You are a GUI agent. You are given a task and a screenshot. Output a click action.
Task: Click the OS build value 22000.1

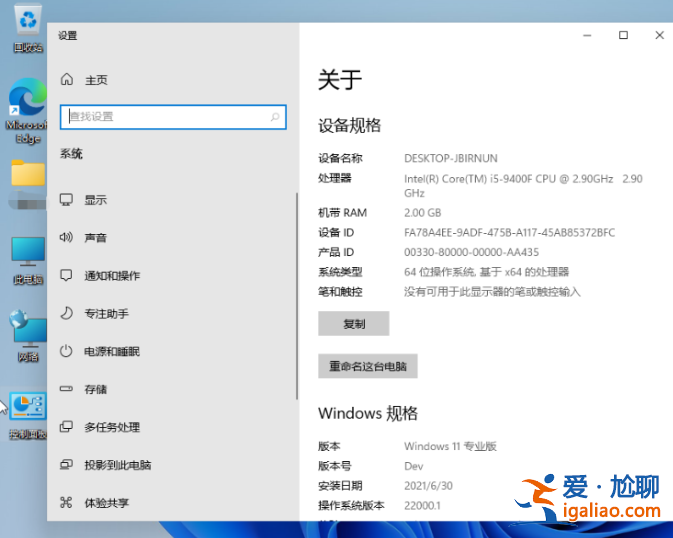(x=422, y=505)
